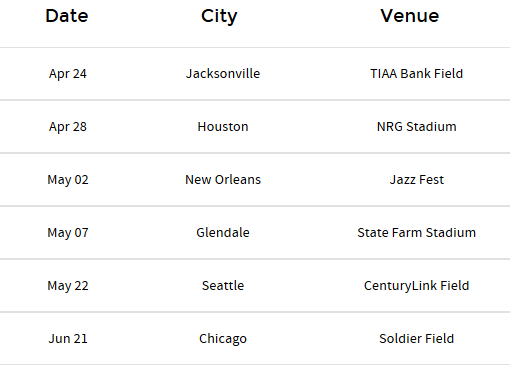
Task: Click the City column header
Action: (219, 17)
